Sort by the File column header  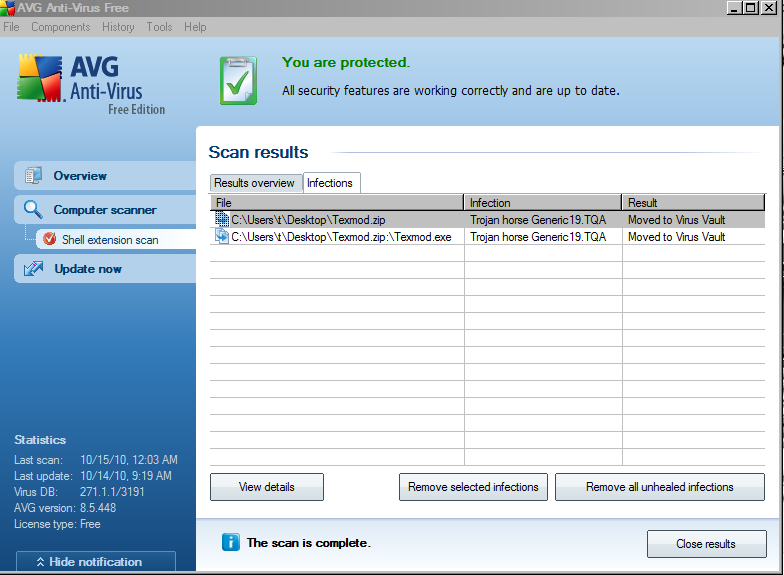336,202
